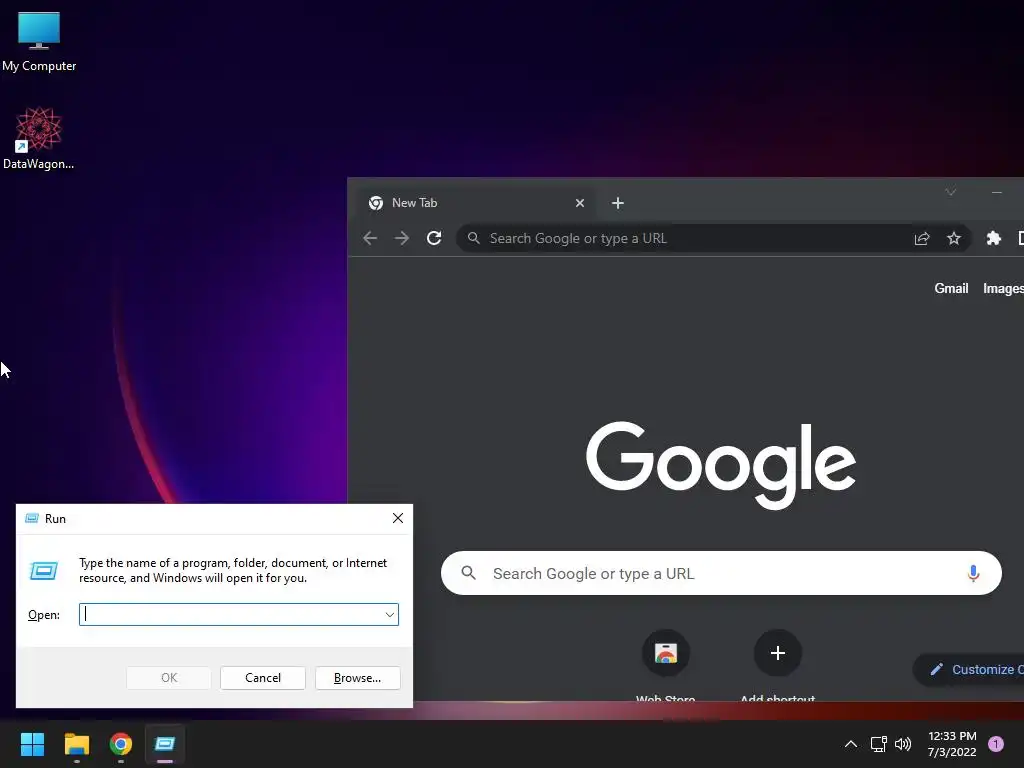Open File Explorer from taskbar
The width and height of the screenshot is (1024, 768).
(x=76, y=744)
